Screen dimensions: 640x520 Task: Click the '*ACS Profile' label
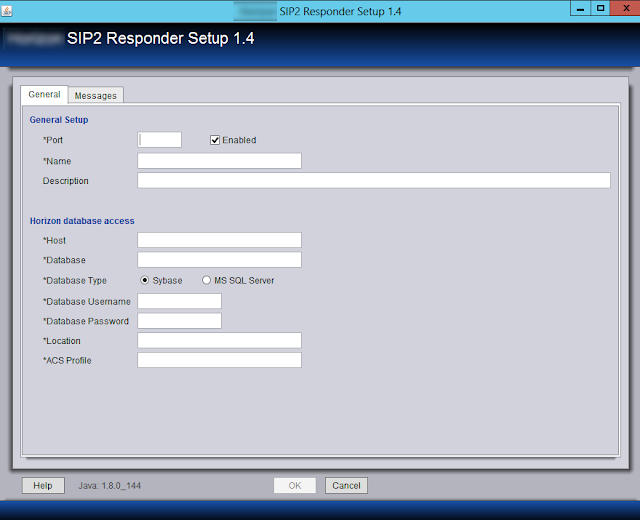point(67,360)
